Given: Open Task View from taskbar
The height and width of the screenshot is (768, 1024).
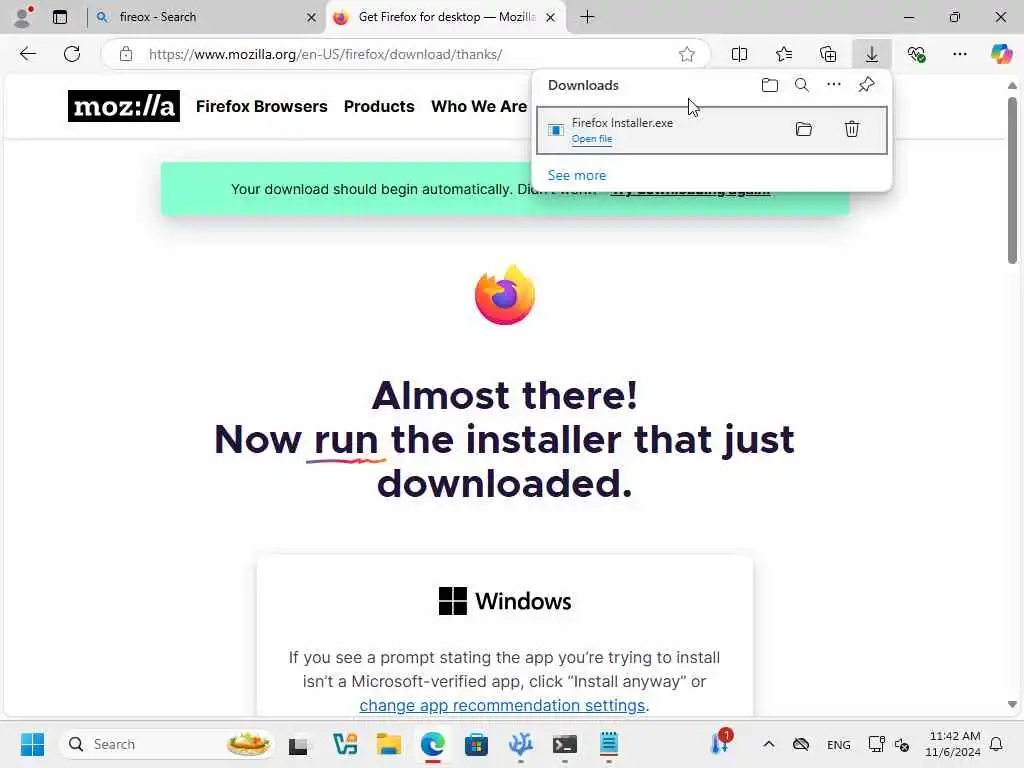Looking at the screenshot, I should click(x=298, y=744).
